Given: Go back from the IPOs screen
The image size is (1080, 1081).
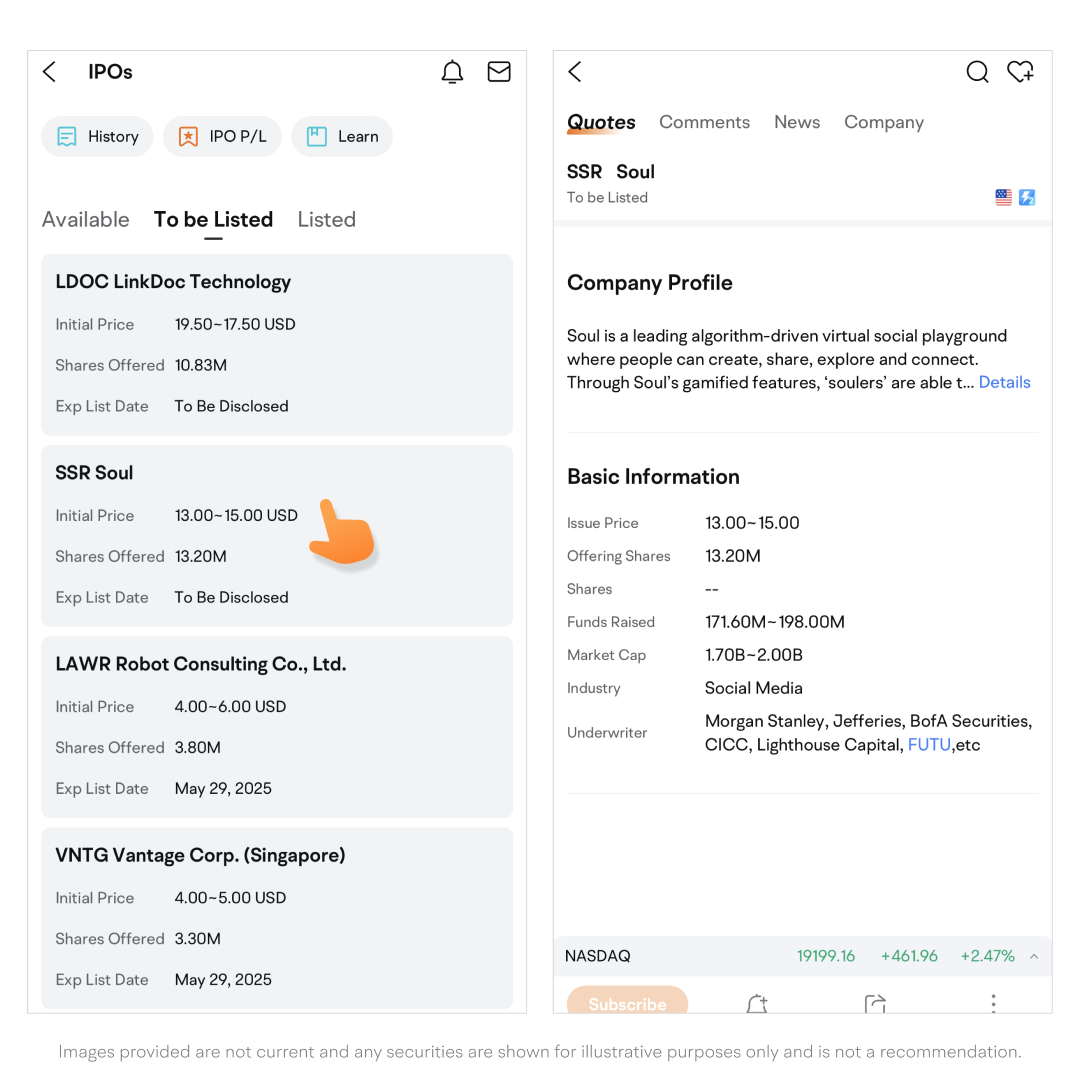Looking at the screenshot, I should click(50, 72).
